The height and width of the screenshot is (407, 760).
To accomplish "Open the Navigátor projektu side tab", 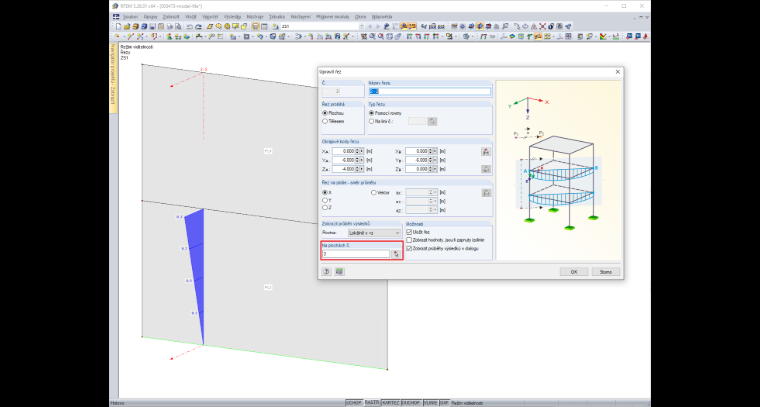I will 113,78.
